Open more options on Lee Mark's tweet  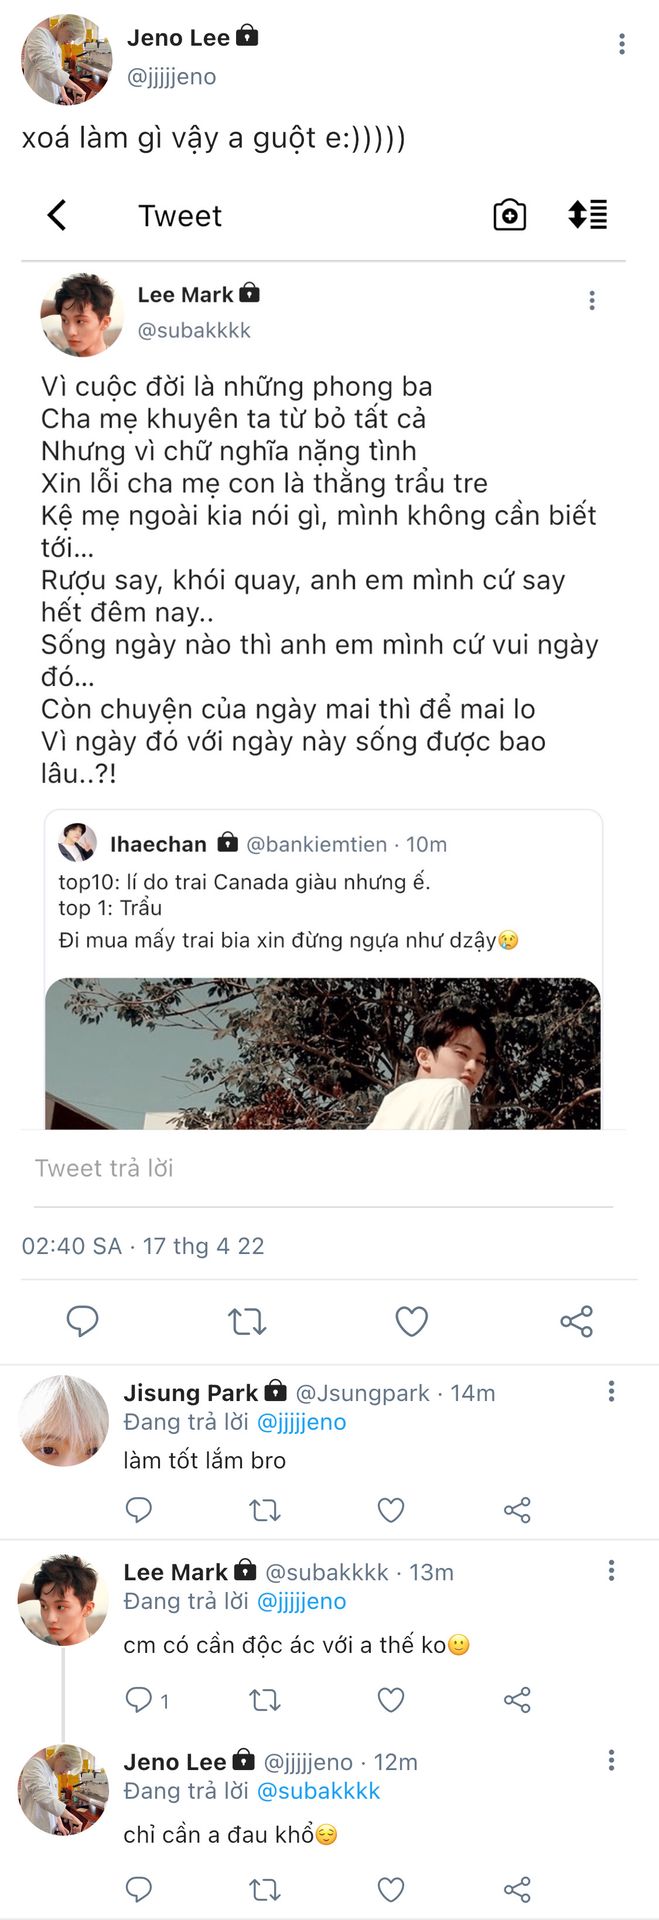coord(592,300)
